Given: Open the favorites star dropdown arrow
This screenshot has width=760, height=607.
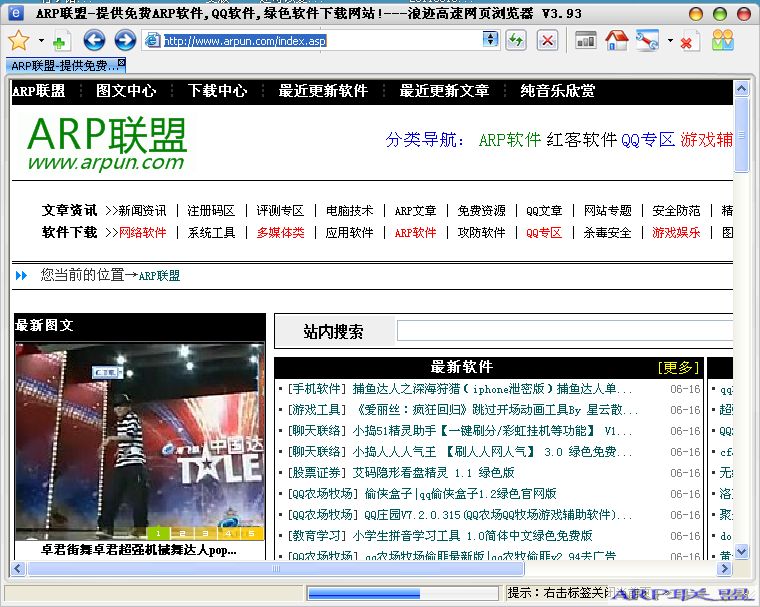Looking at the screenshot, I should coord(41,41).
